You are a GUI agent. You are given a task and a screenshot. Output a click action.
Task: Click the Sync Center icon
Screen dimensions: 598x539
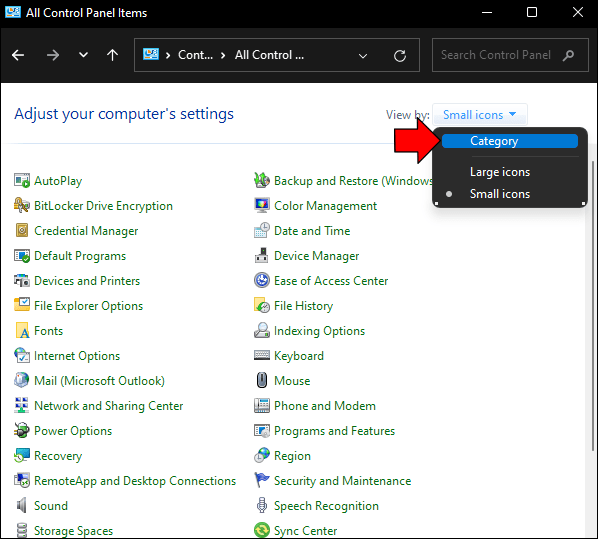pyautogui.click(x=262, y=530)
